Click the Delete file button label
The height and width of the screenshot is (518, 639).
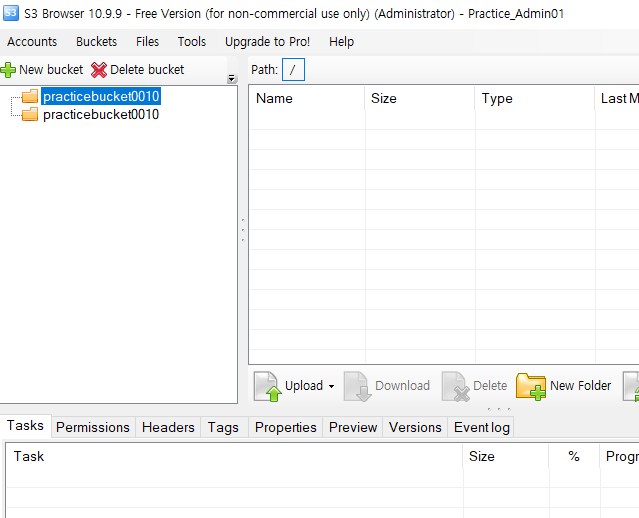click(x=490, y=386)
